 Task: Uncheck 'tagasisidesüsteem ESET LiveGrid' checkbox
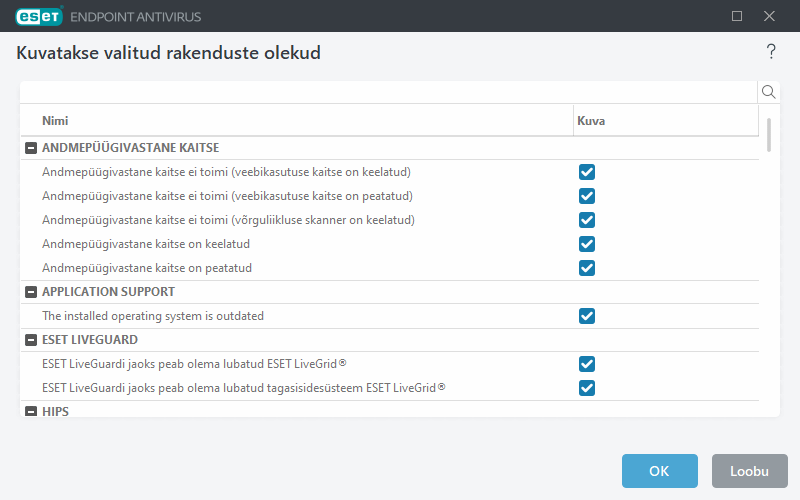click(x=587, y=388)
